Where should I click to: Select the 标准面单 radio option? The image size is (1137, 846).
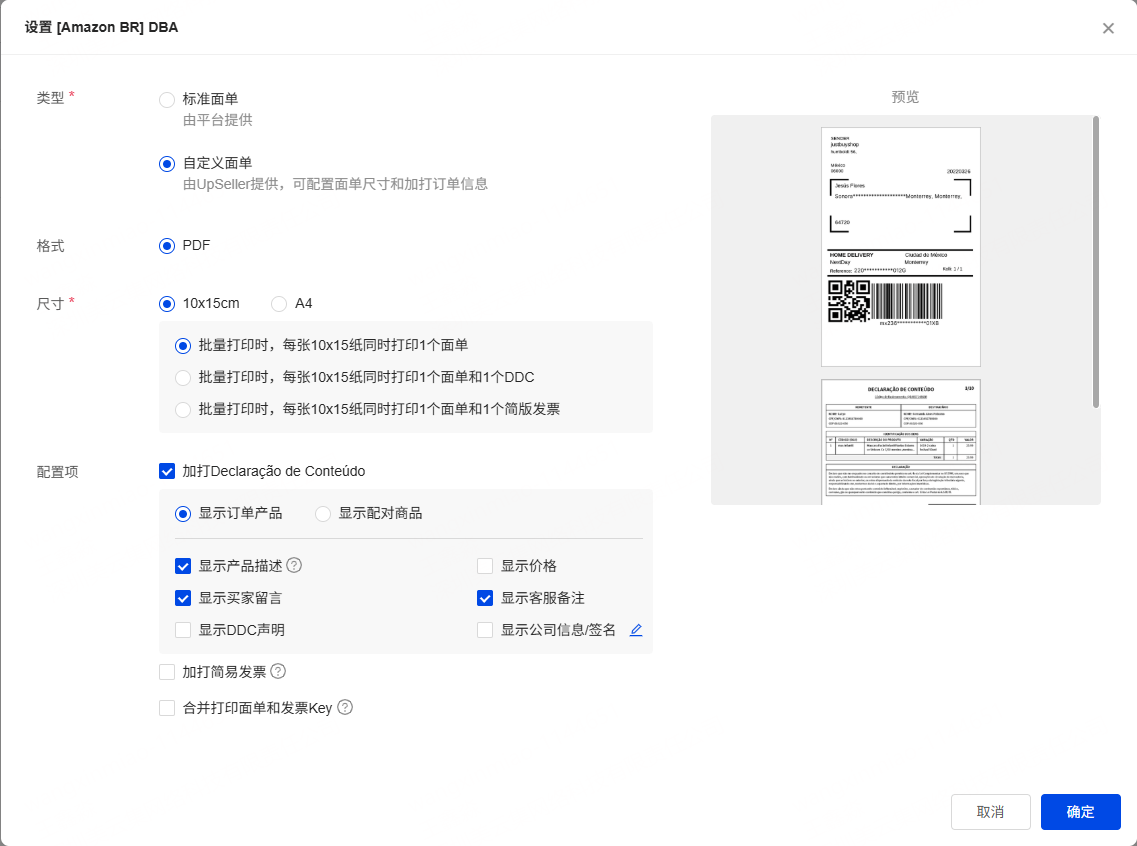(167, 99)
